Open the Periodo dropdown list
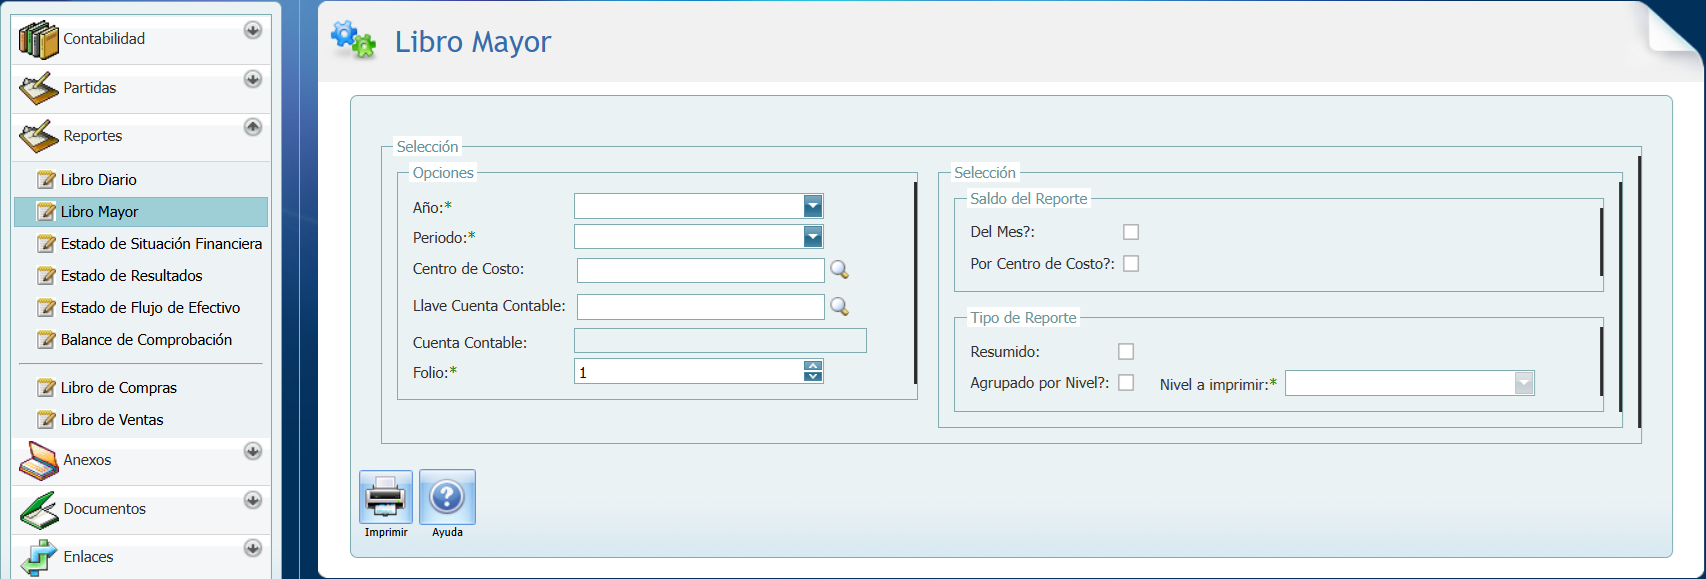The image size is (1706, 579). click(813, 237)
